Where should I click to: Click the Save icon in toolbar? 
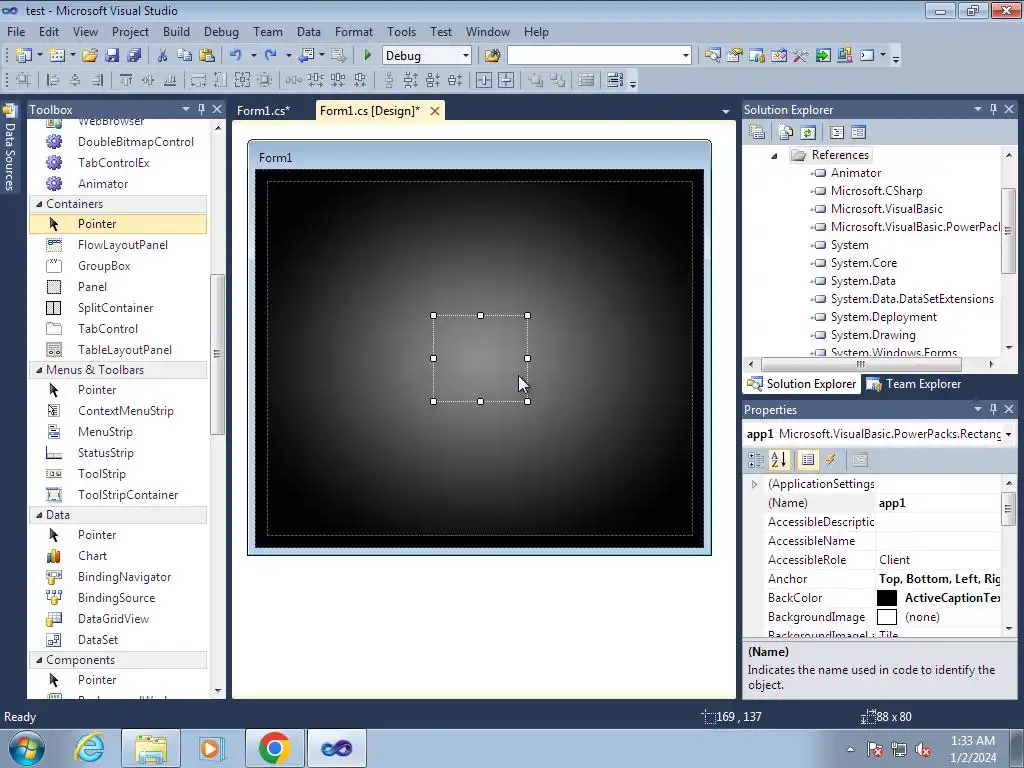point(112,56)
